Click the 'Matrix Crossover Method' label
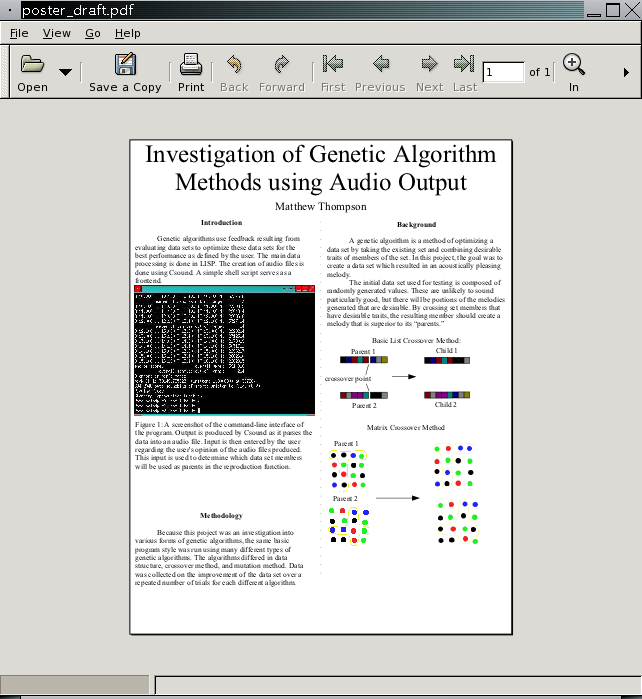The width and height of the screenshot is (642, 699). pos(405,427)
